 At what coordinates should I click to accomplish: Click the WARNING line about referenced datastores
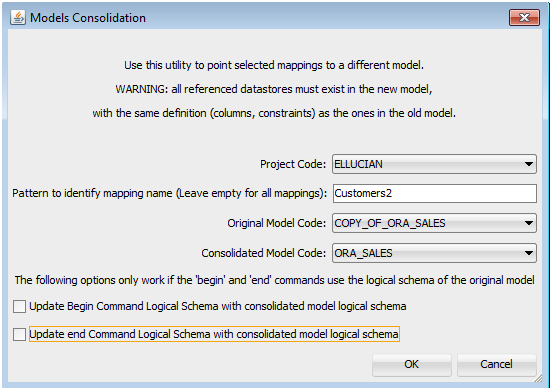click(274, 89)
